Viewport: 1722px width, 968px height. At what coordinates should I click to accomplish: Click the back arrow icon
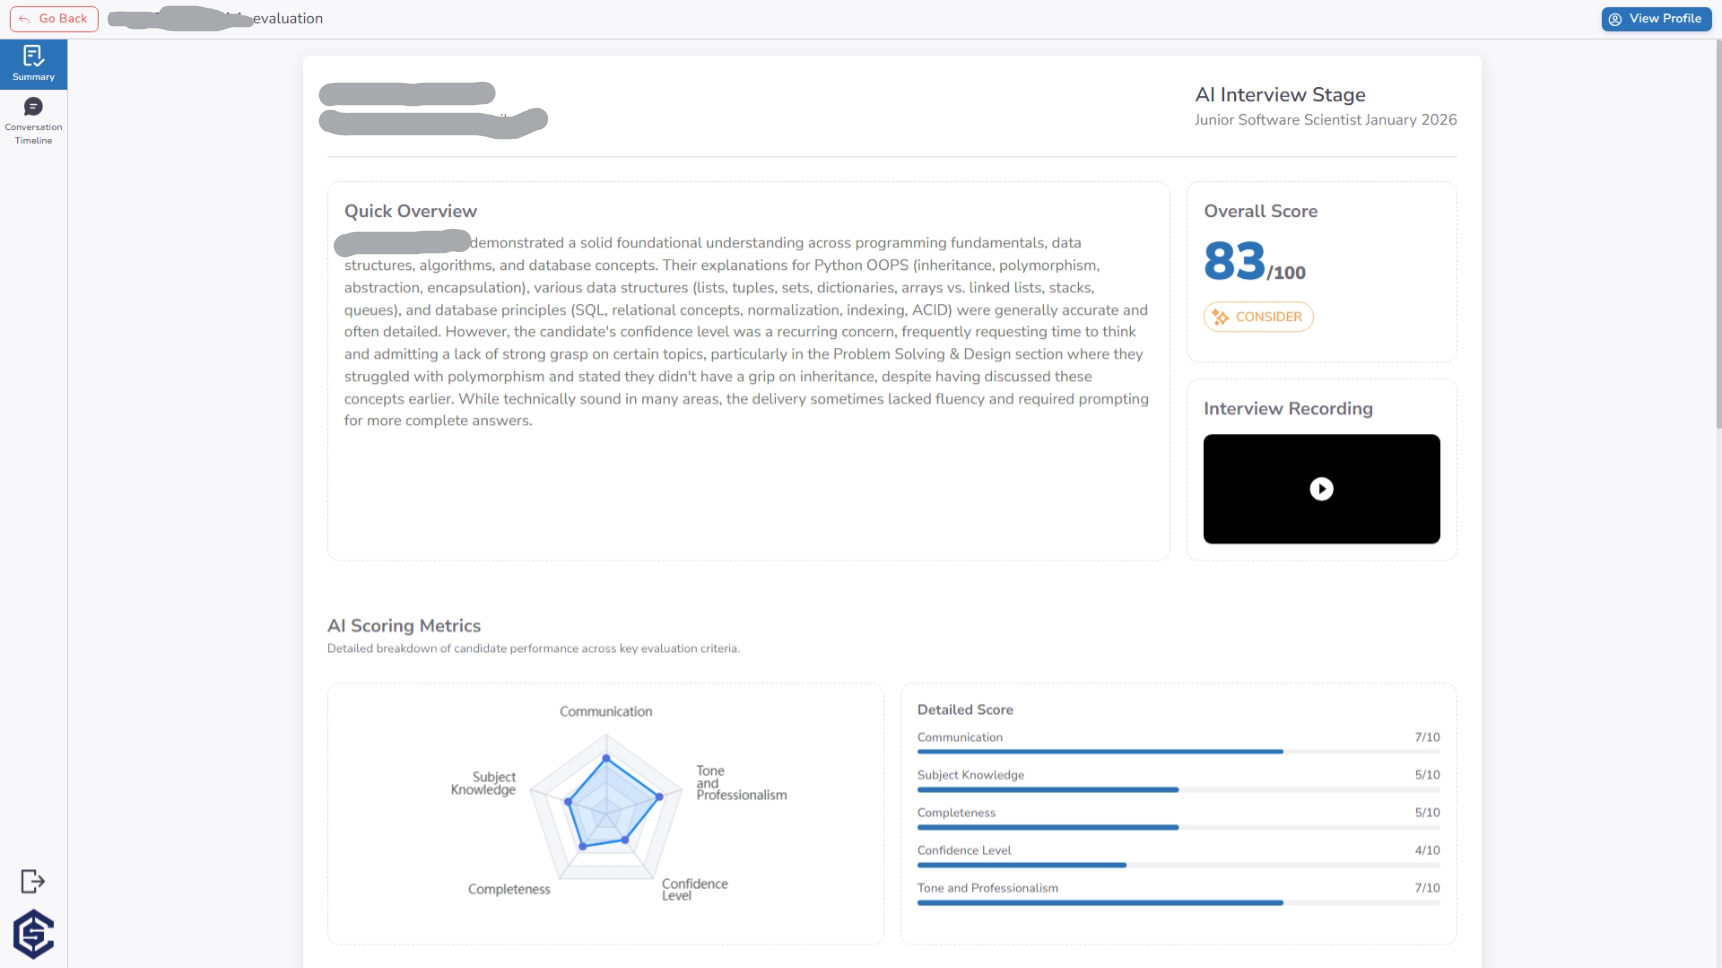click(x=25, y=19)
